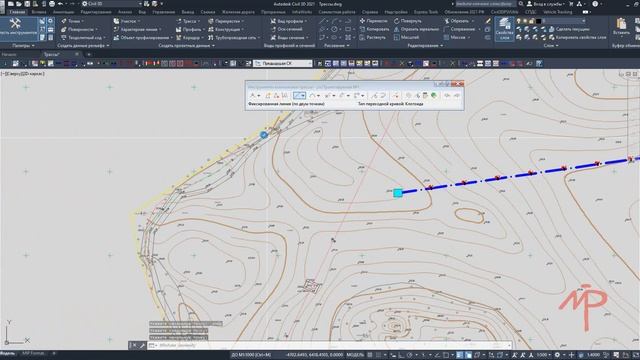Click the search magnifier icon in title bar
This screenshot has width=640, height=360.
pos(521,4)
